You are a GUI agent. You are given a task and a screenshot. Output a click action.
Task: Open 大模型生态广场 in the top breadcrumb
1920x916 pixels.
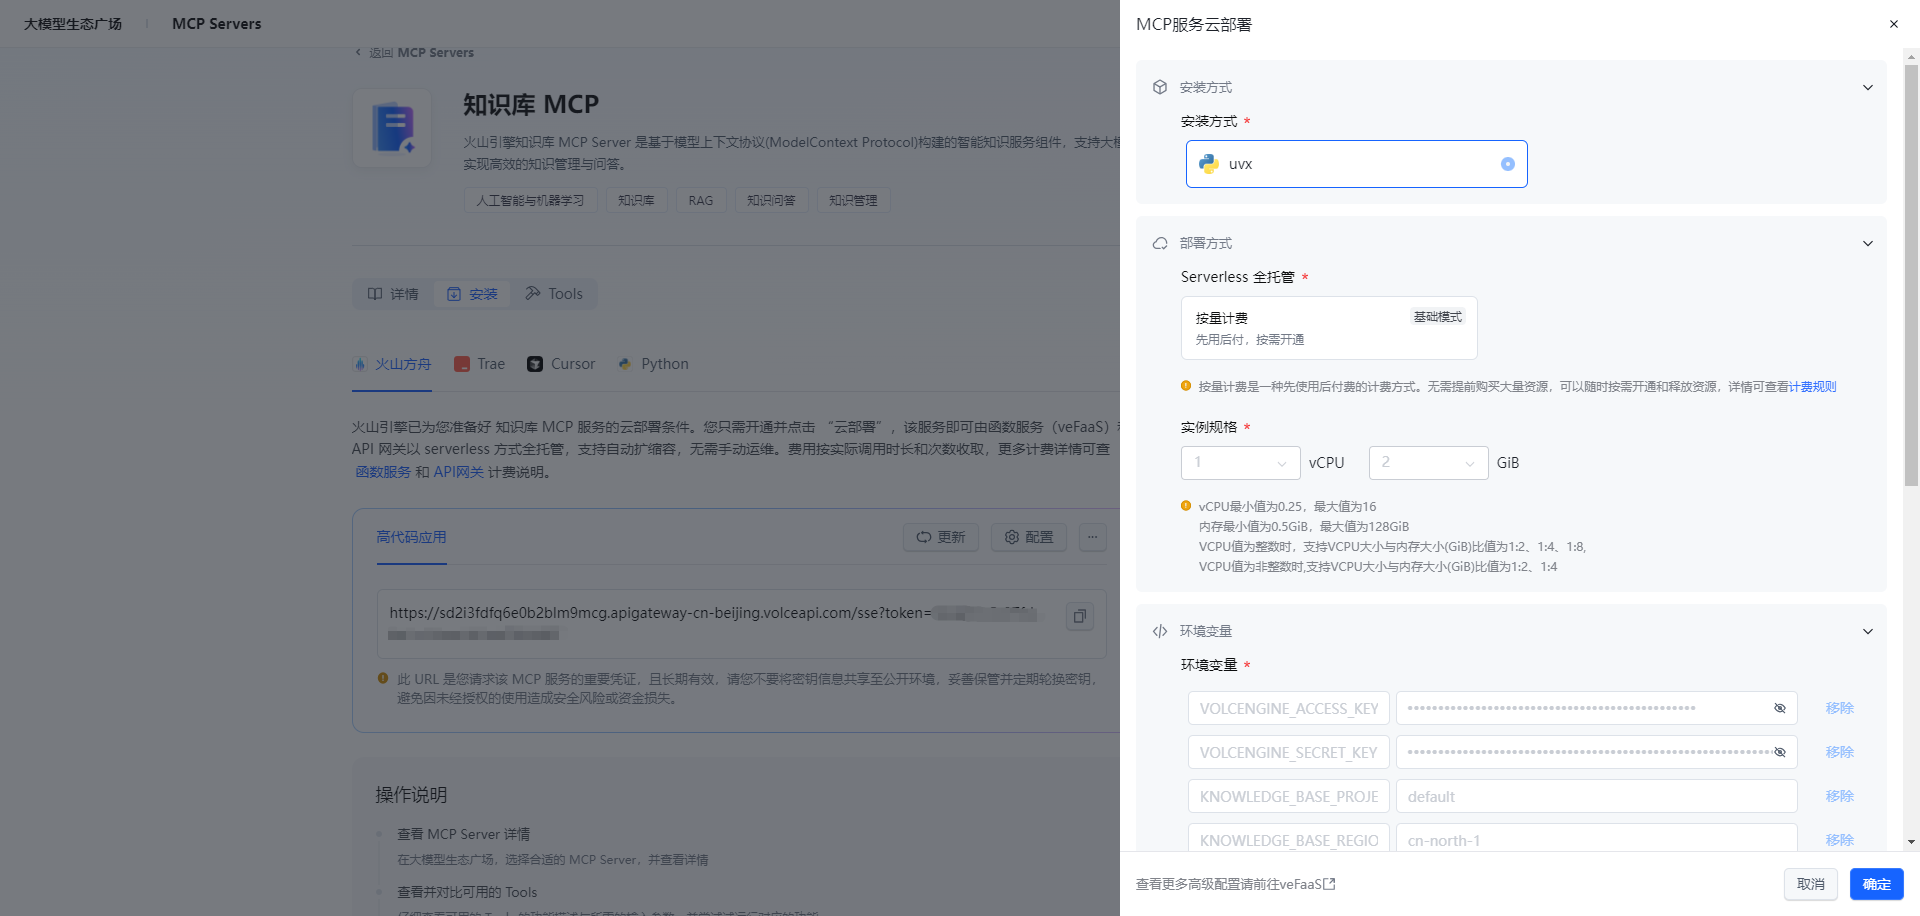coord(73,24)
